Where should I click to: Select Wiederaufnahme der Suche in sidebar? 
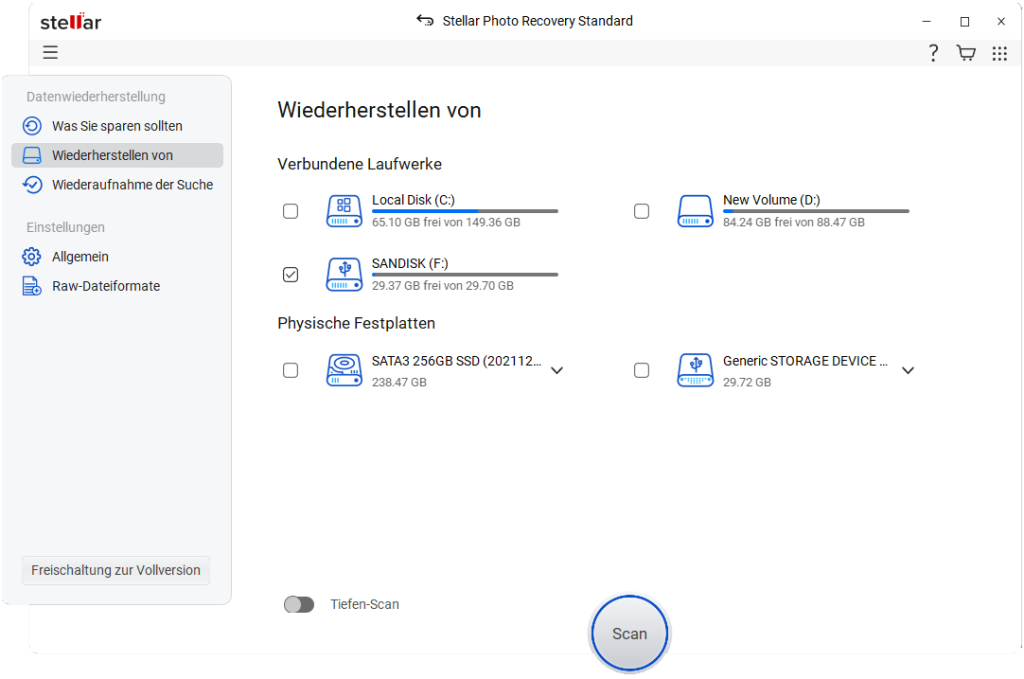click(x=132, y=184)
